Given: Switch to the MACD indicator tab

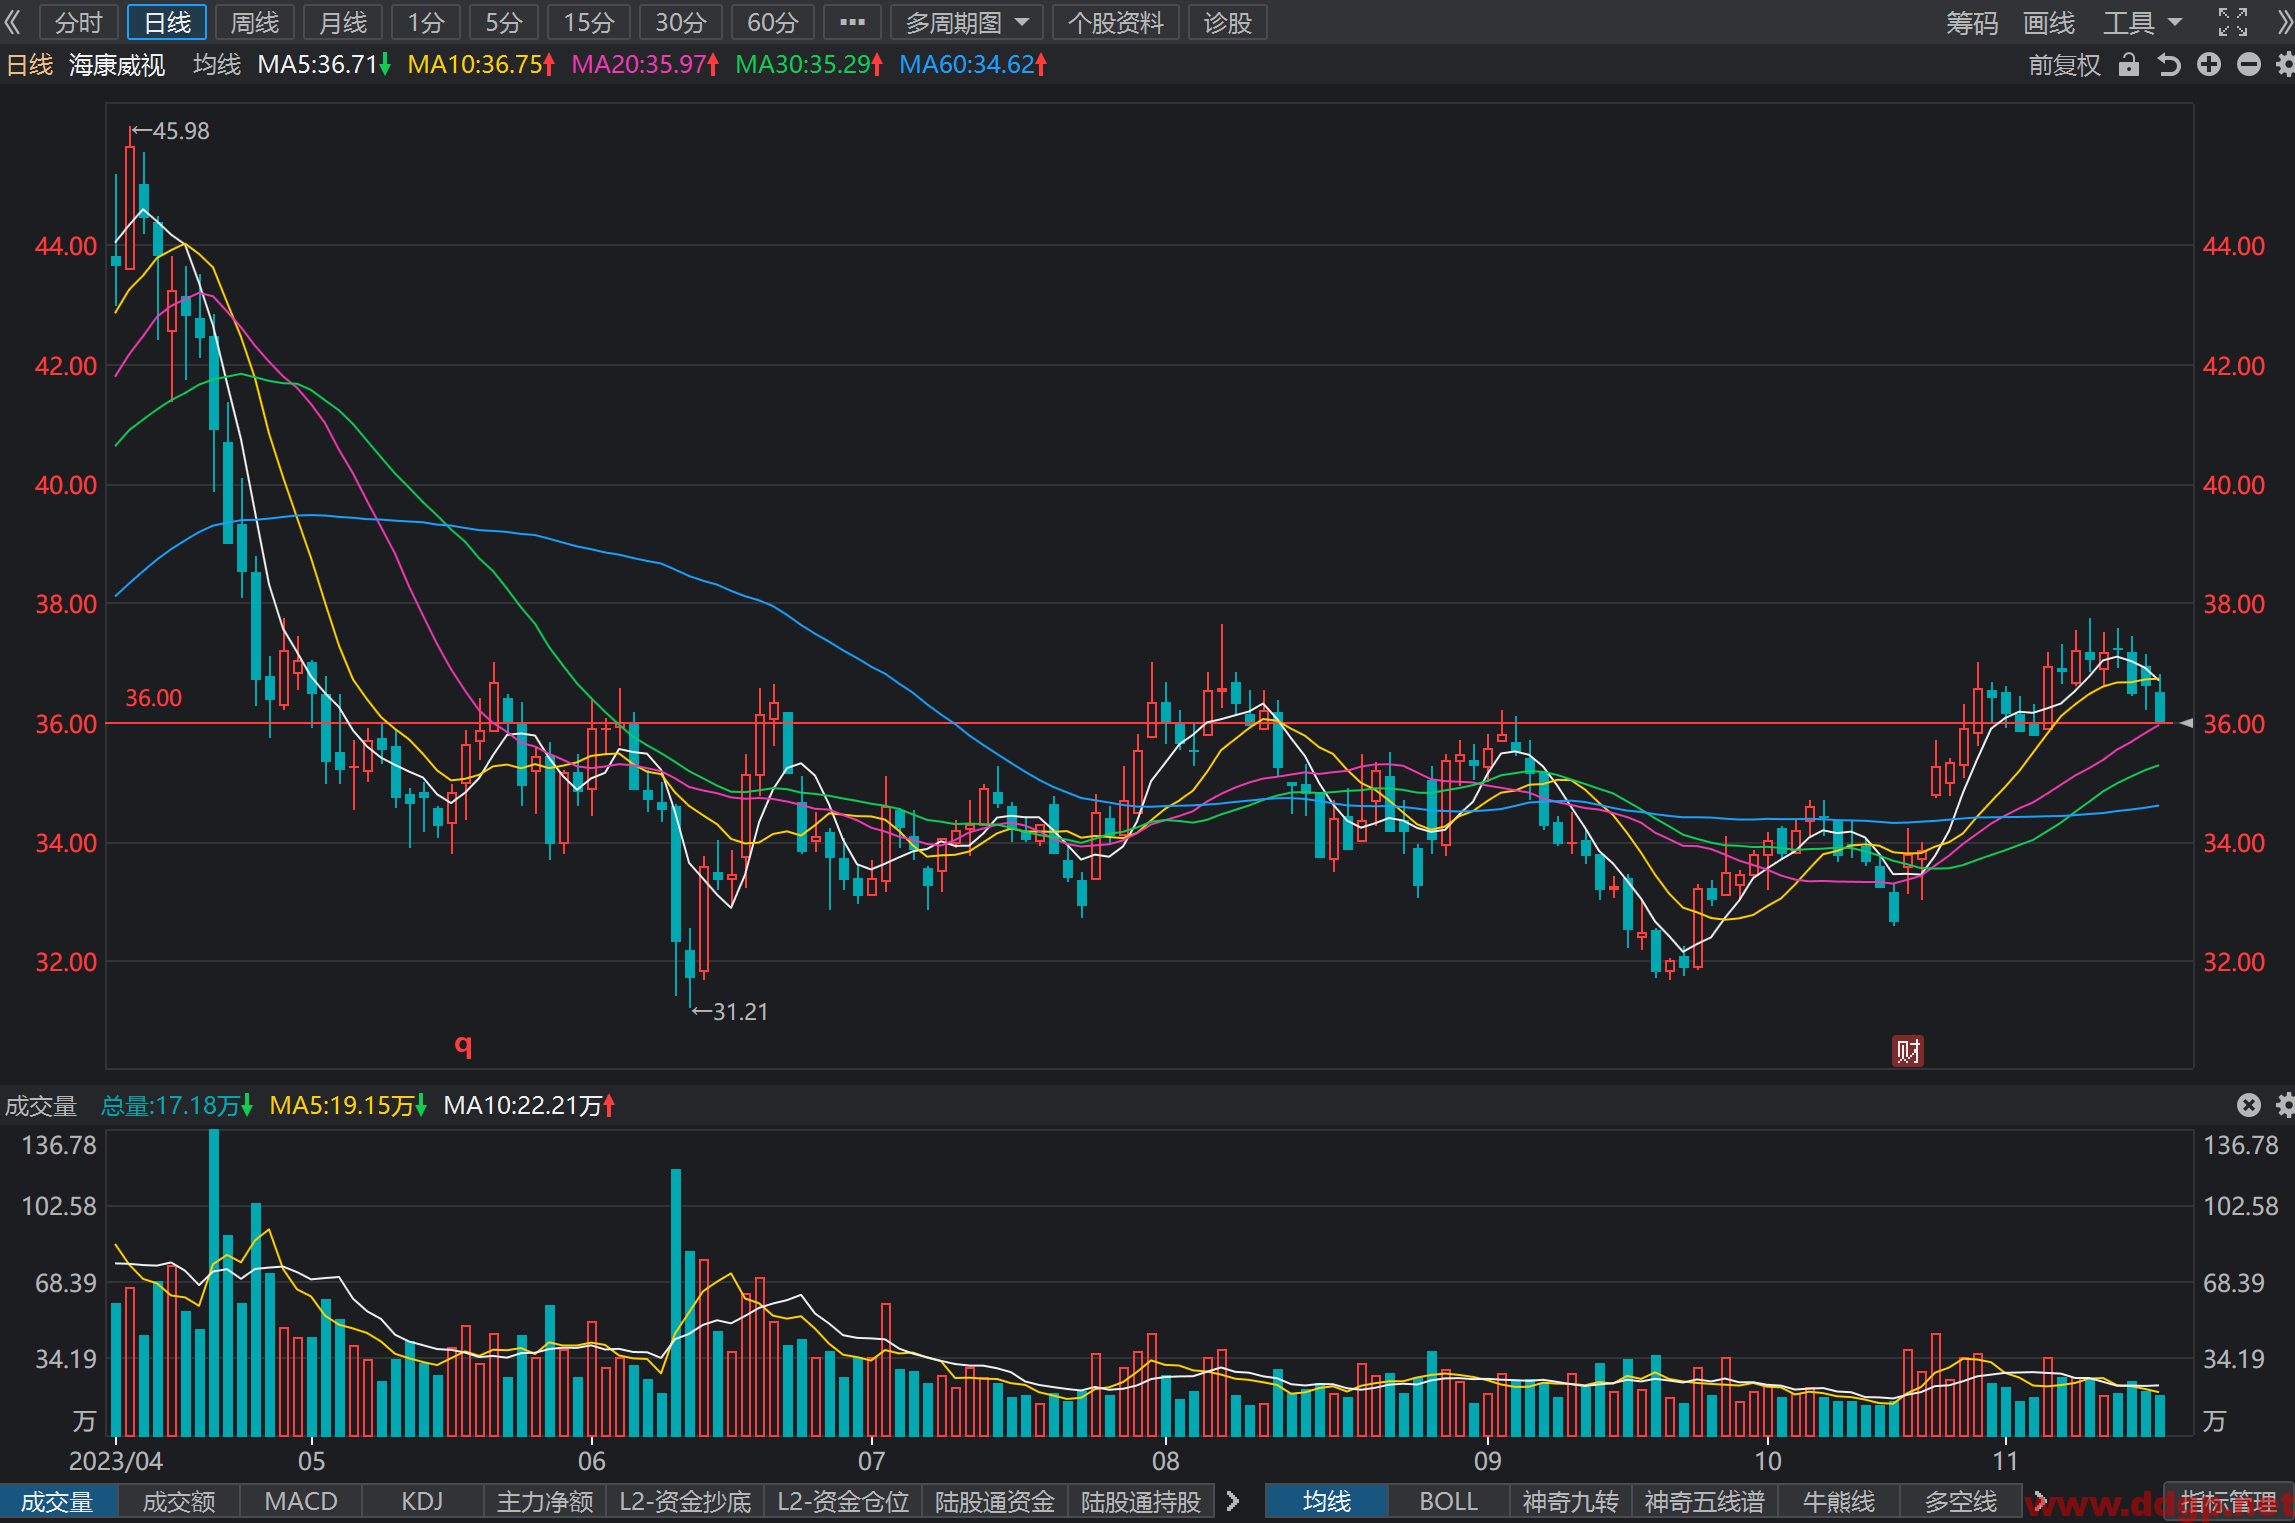Looking at the screenshot, I should pos(301,1501).
